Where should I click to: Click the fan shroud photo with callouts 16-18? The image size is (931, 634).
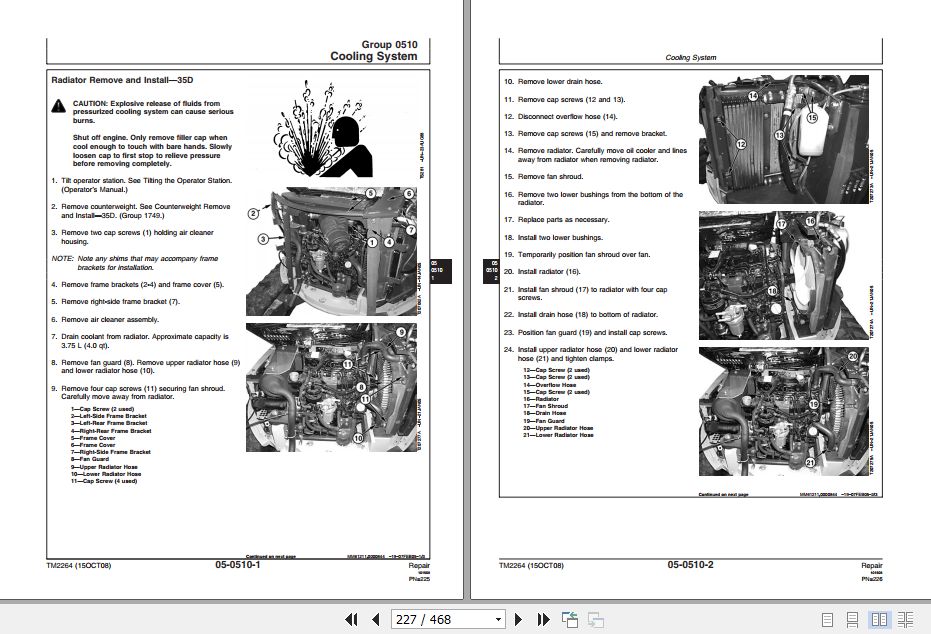[784, 275]
